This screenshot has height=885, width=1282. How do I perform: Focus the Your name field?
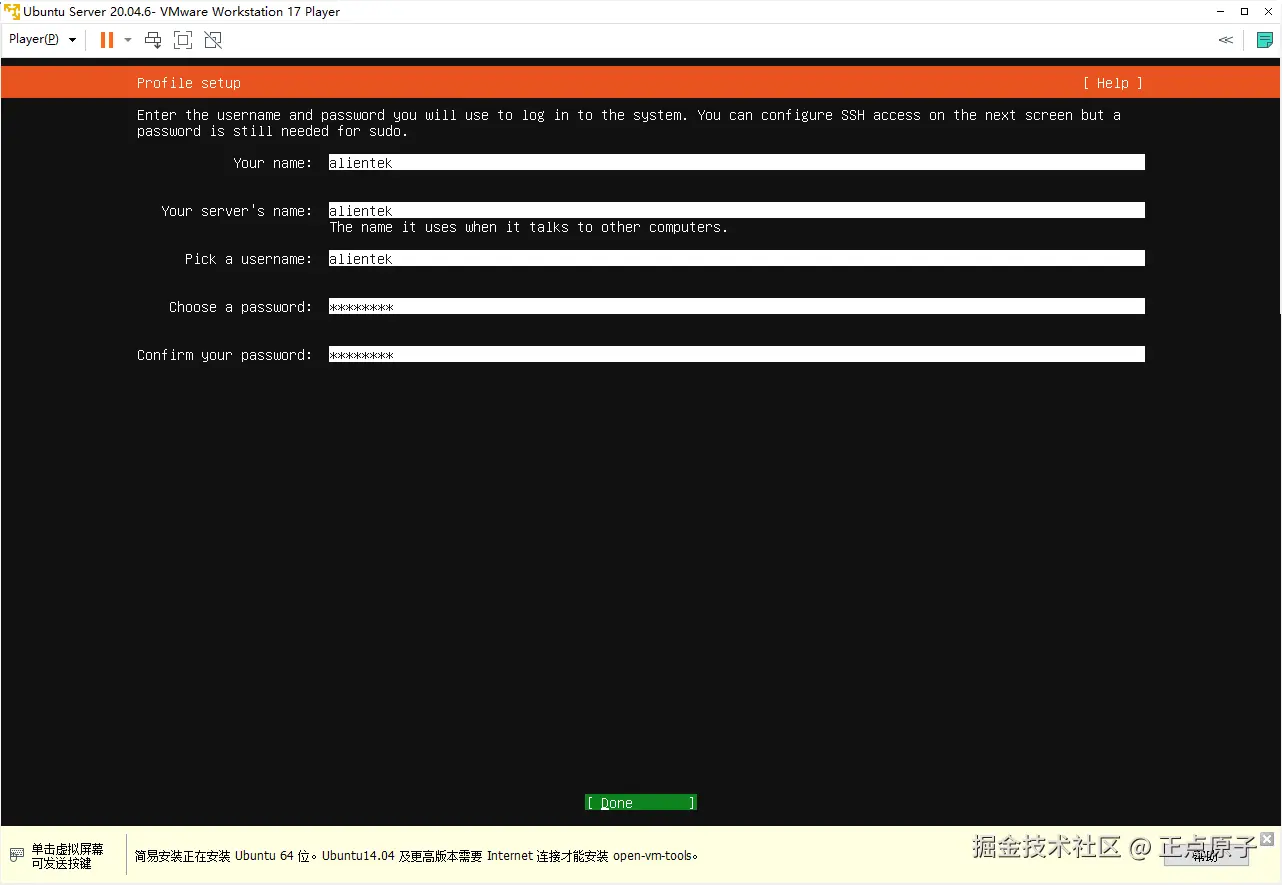(x=736, y=162)
